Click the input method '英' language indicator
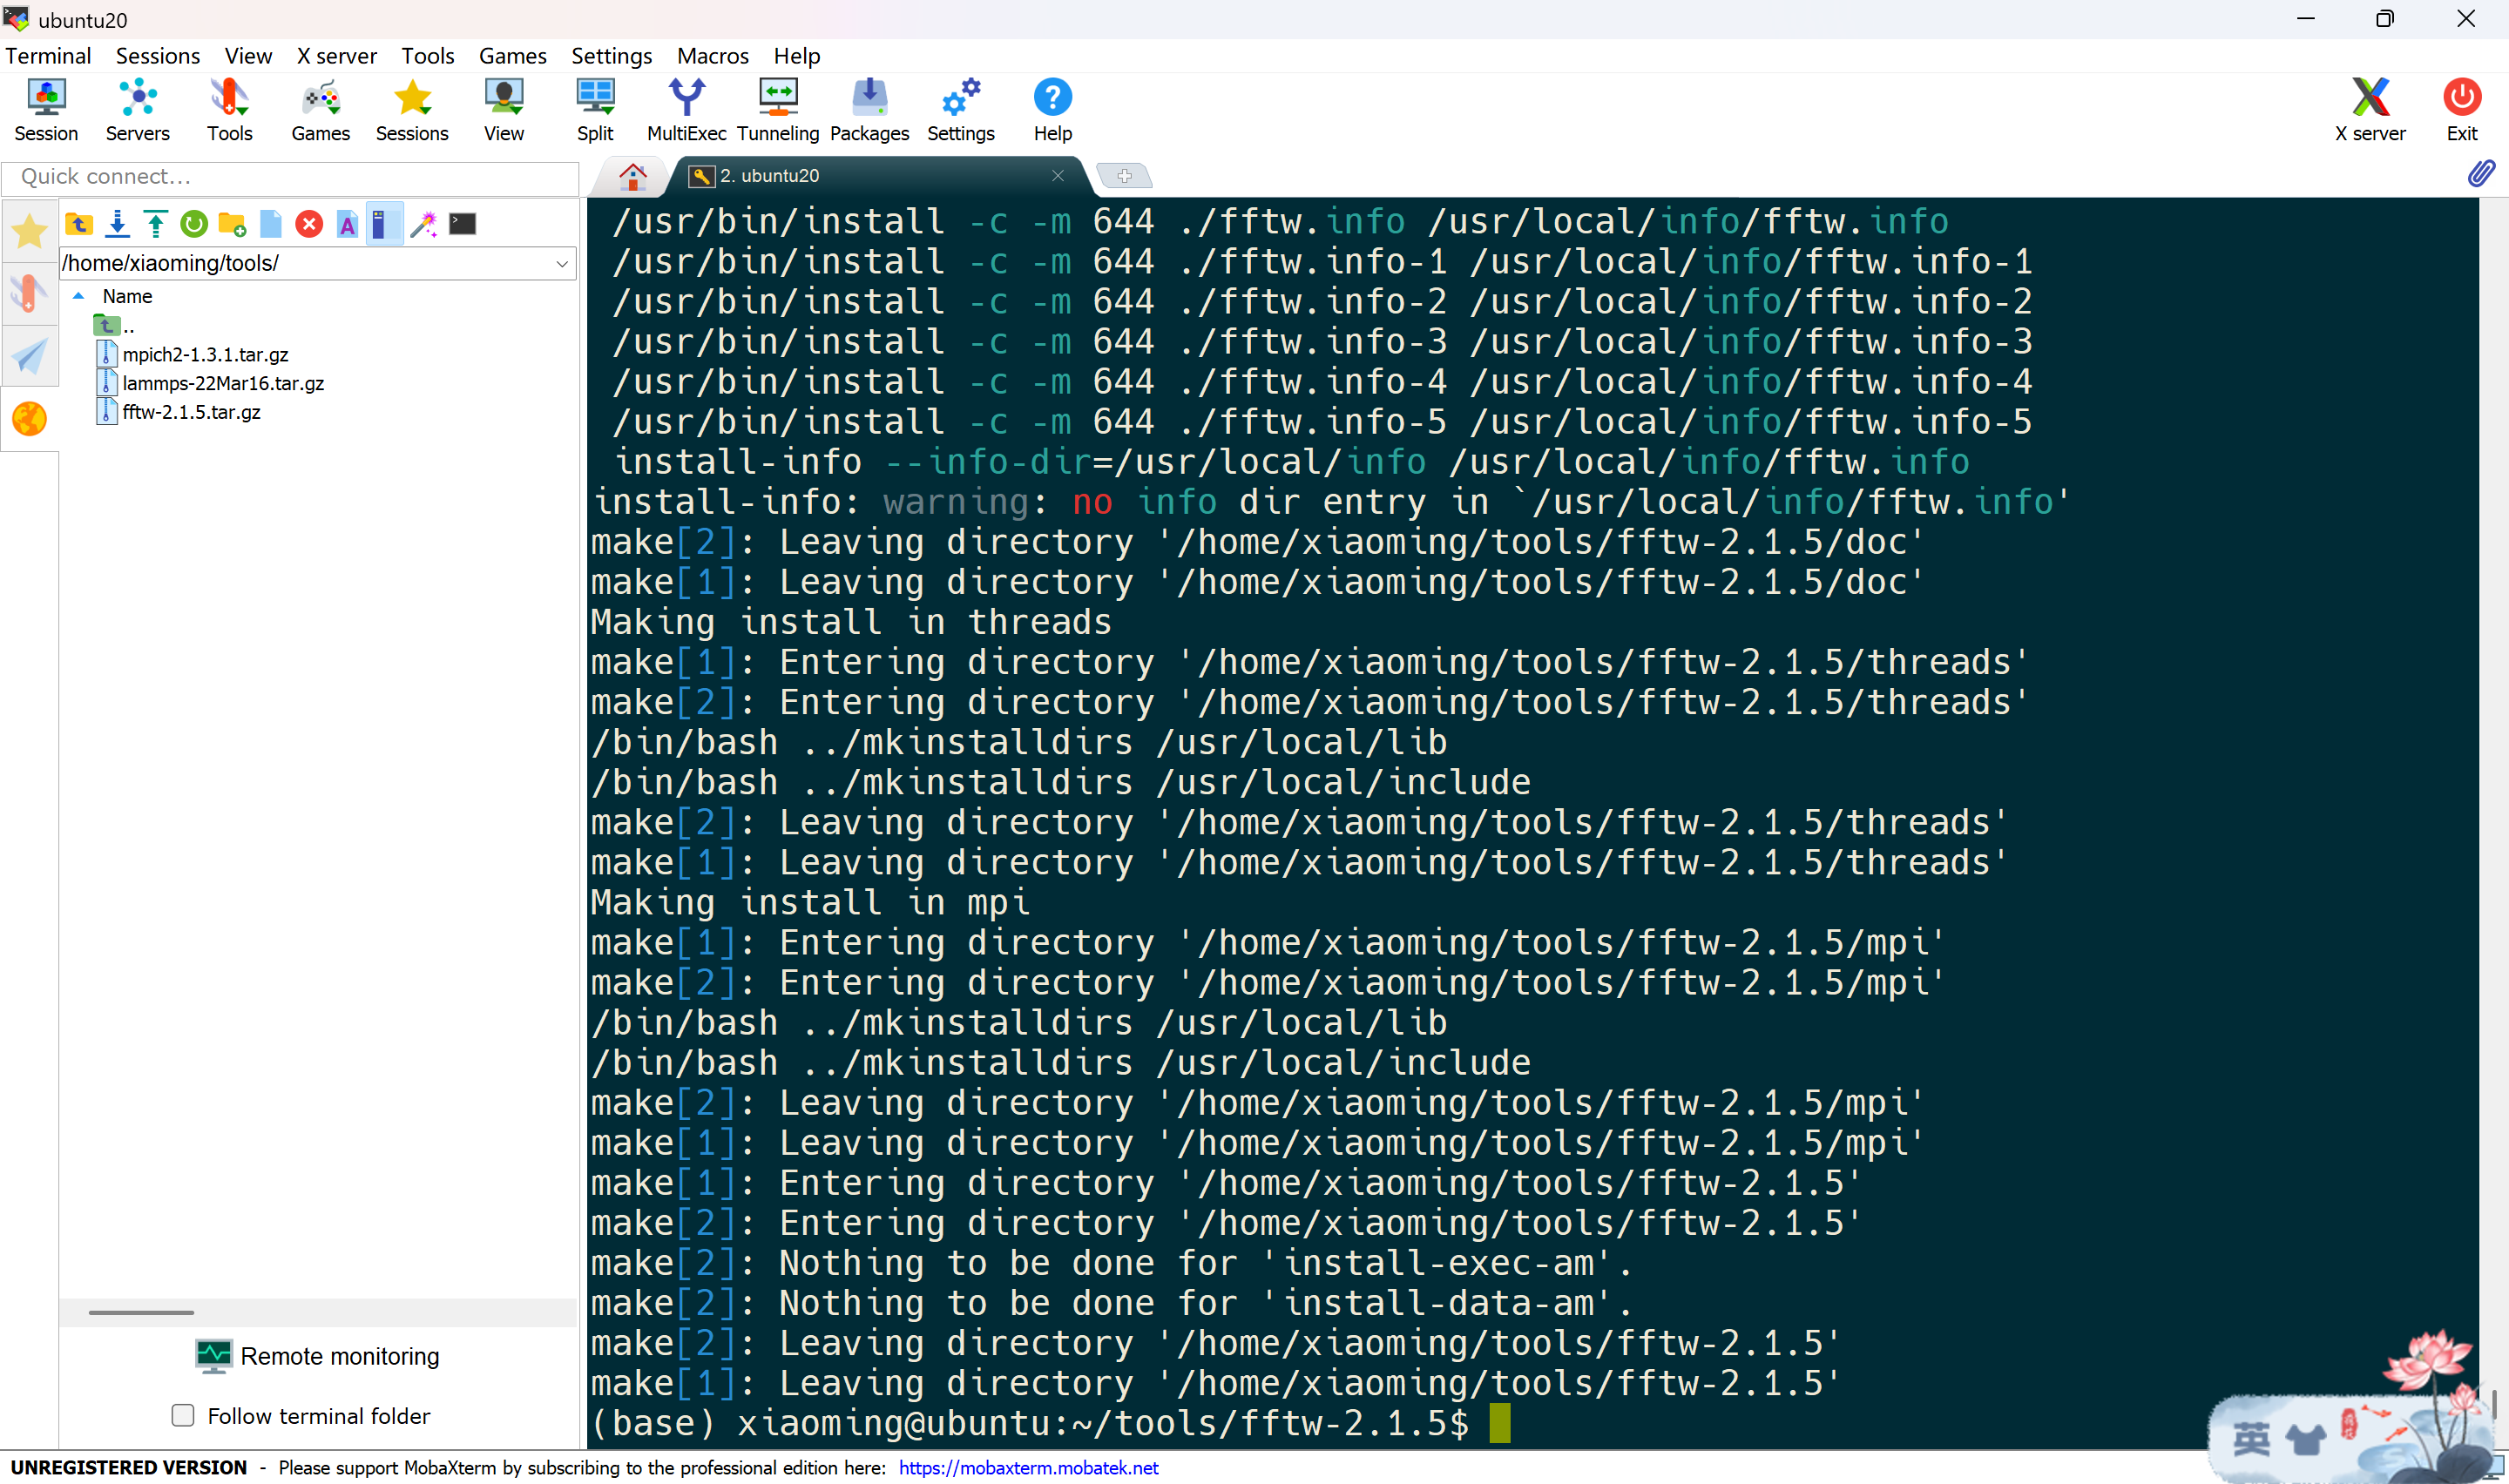This screenshot has width=2509, height=1484. tap(2251, 1440)
